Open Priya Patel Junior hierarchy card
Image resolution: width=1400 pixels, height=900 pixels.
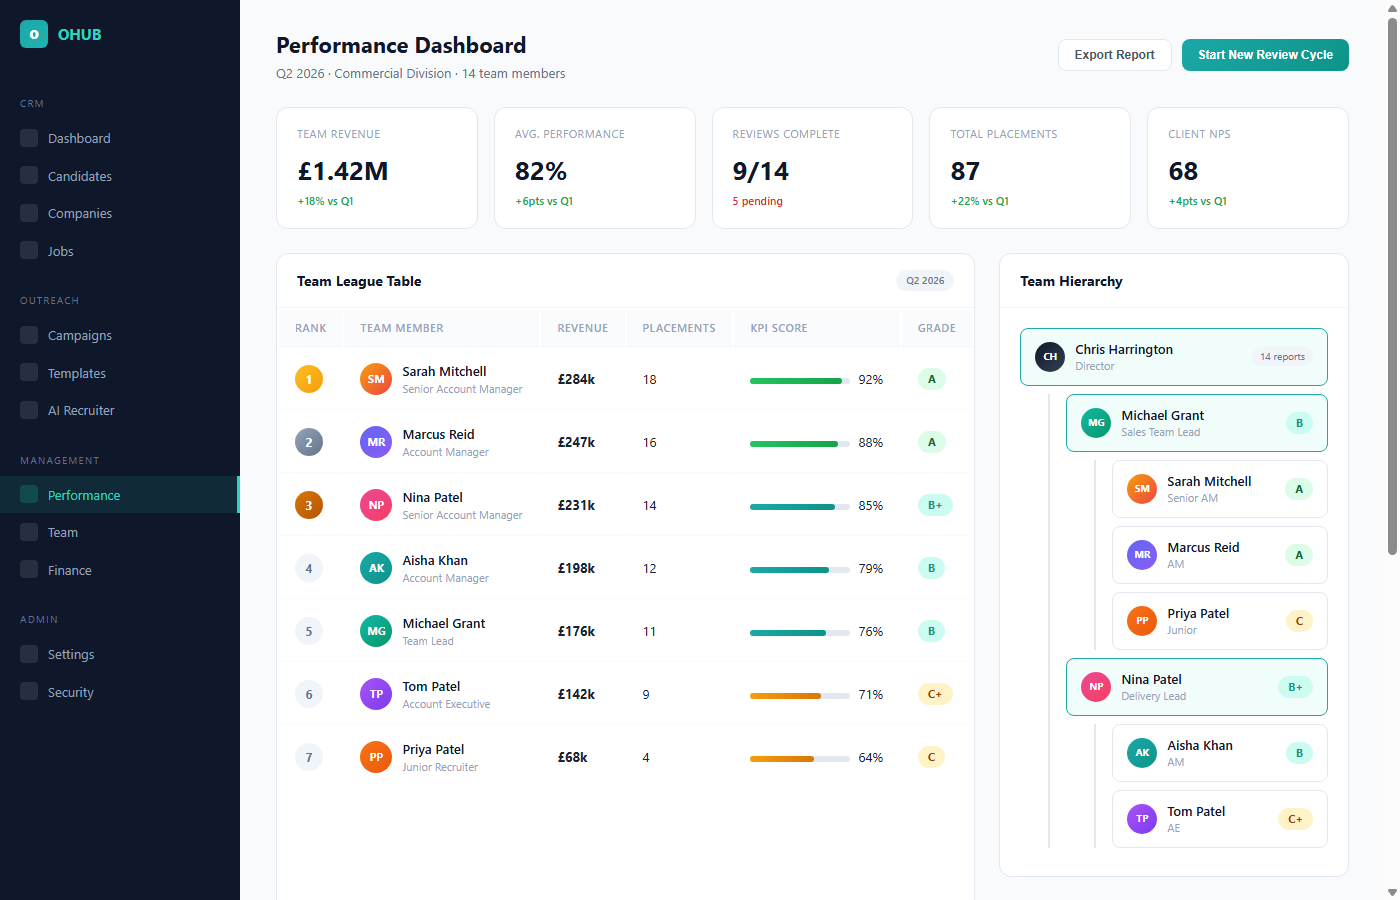[x=1220, y=621]
